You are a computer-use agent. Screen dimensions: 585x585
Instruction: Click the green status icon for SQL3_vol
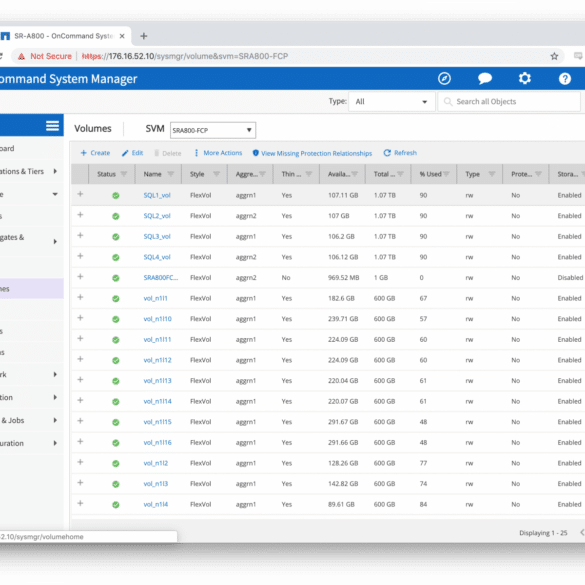pos(116,237)
